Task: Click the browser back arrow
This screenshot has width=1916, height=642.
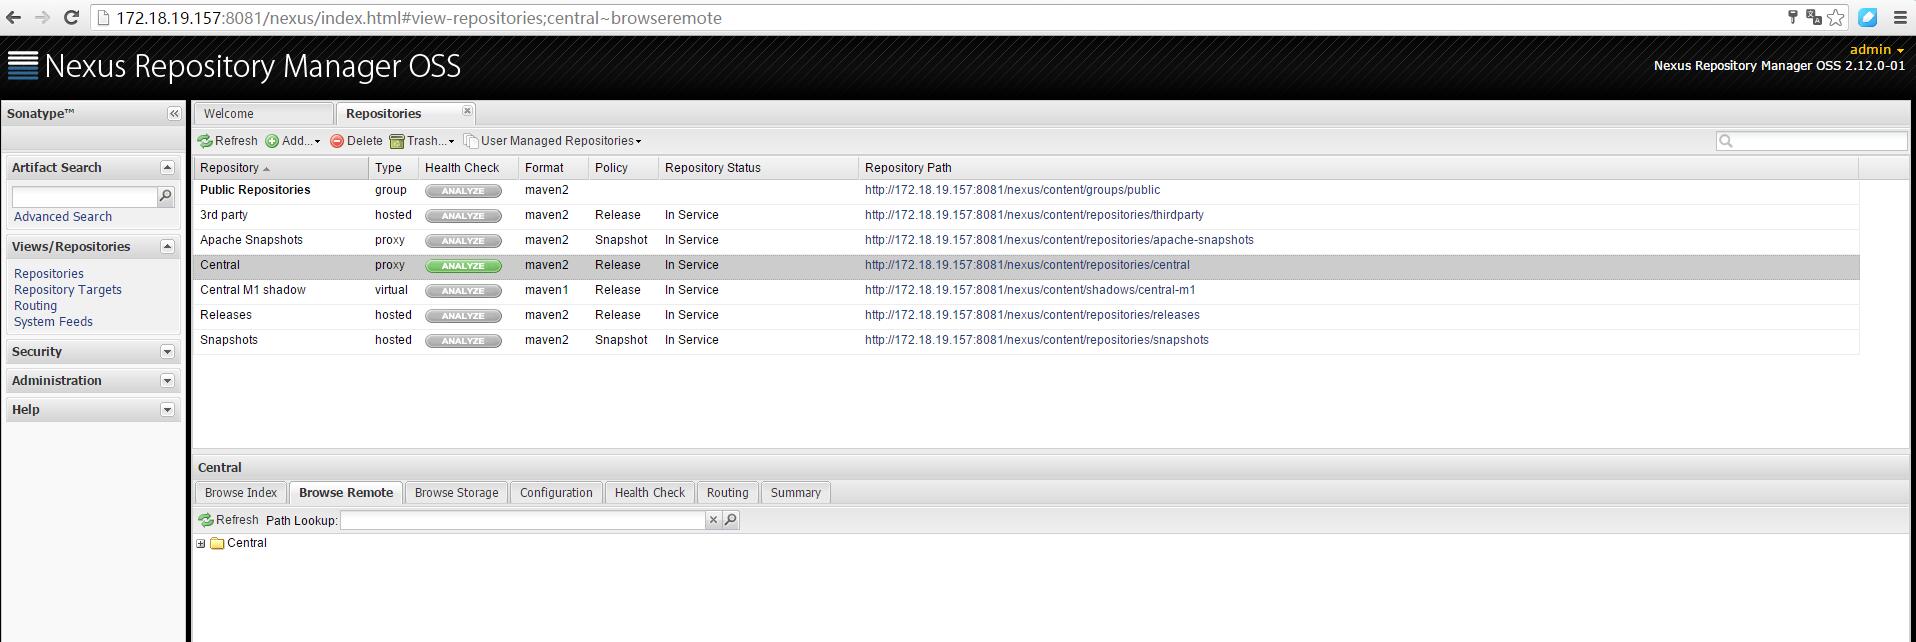Action: pos(15,17)
